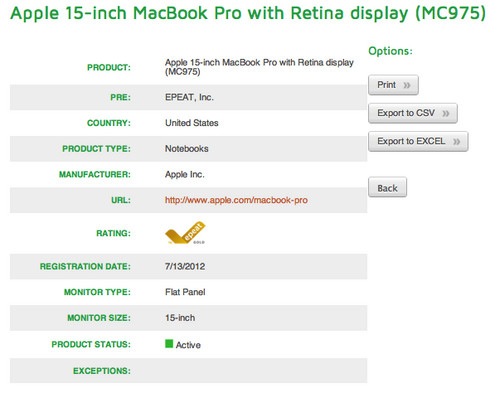Click the Print button
500x393 pixels.
393,85
